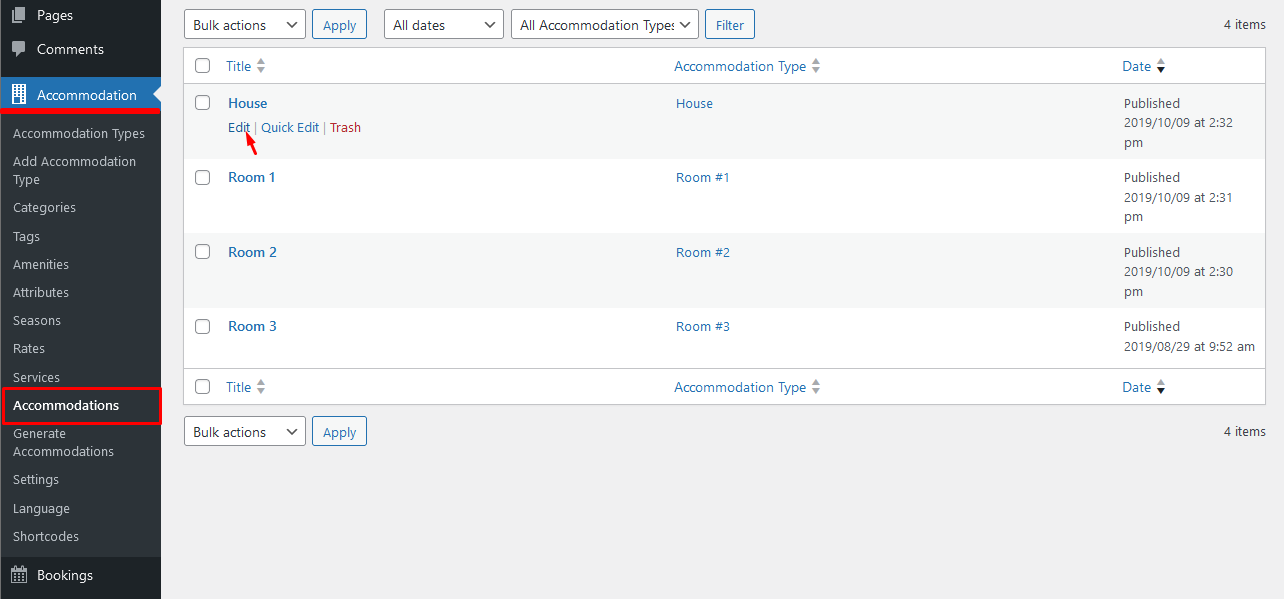The image size is (1284, 599).
Task: Click the Filter button
Action: click(x=730, y=25)
